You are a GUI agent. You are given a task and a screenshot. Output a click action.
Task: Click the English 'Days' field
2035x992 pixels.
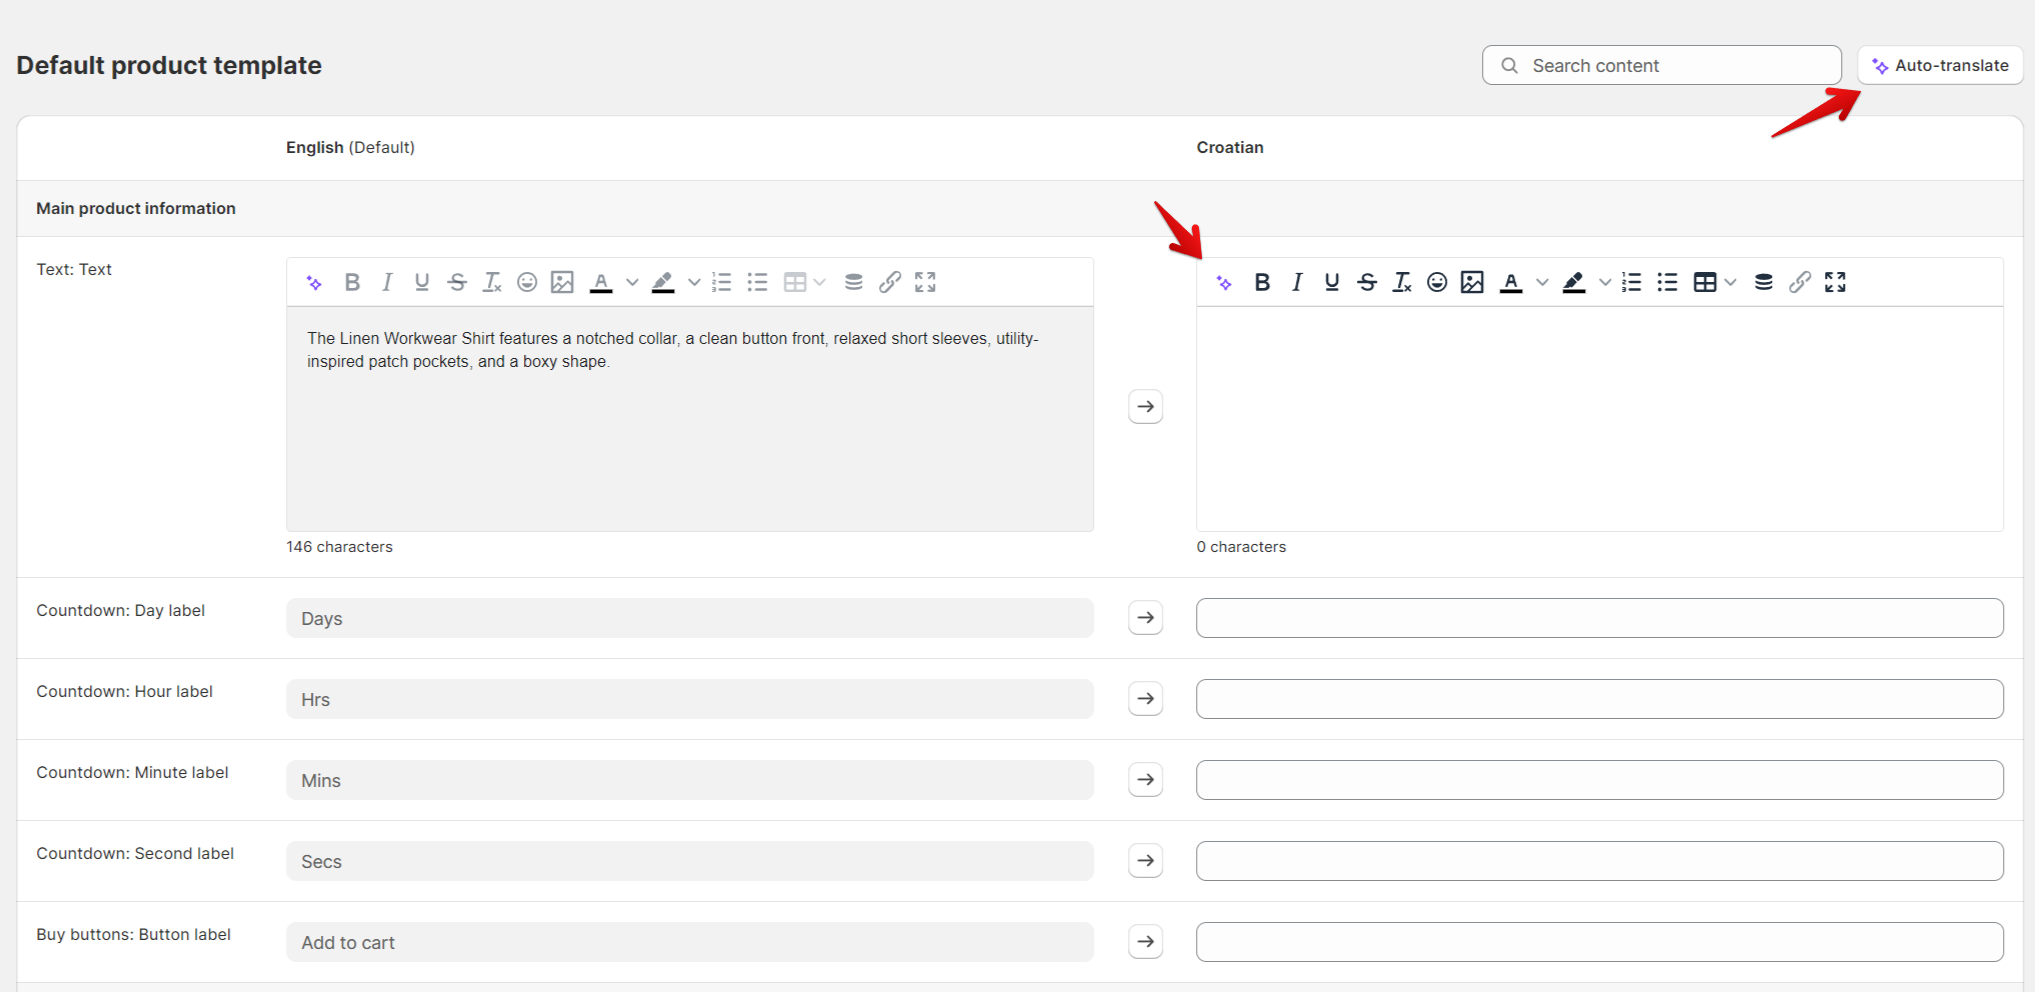click(x=690, y=618)
